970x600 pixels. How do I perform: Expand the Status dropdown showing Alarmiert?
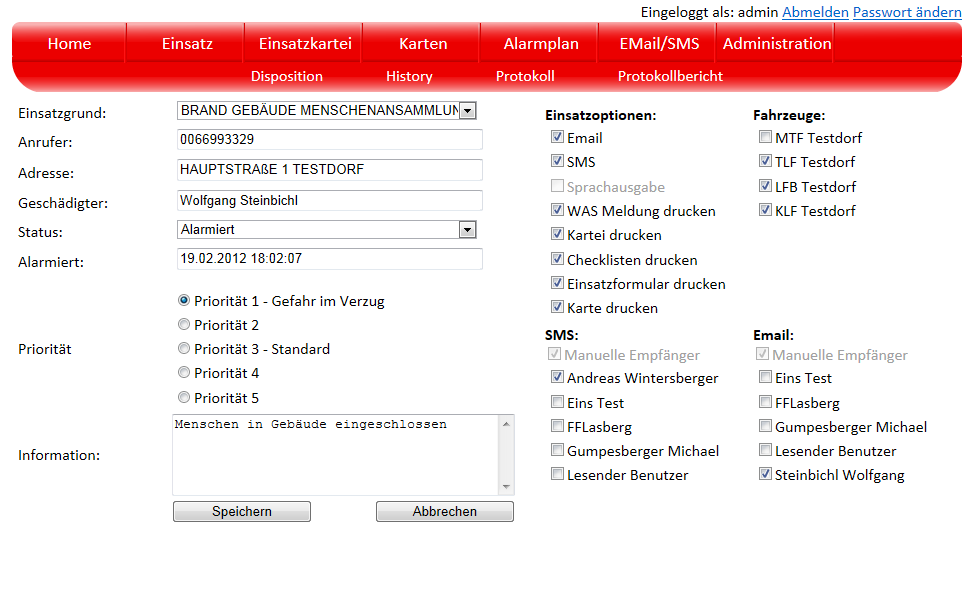tap(466, 230)
